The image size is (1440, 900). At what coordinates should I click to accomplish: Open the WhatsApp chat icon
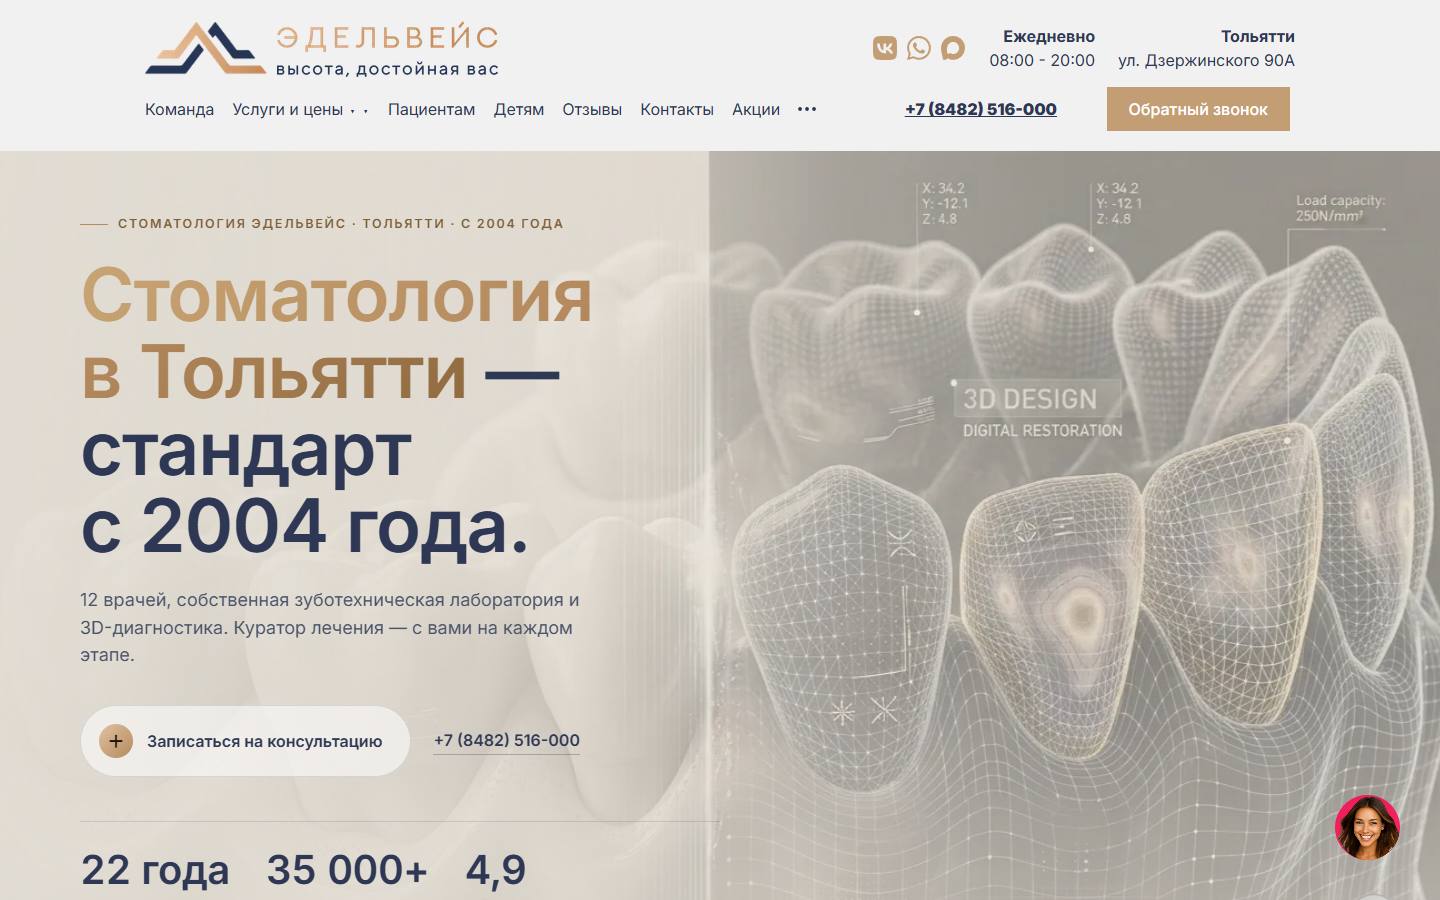click(x=919, y=48)
